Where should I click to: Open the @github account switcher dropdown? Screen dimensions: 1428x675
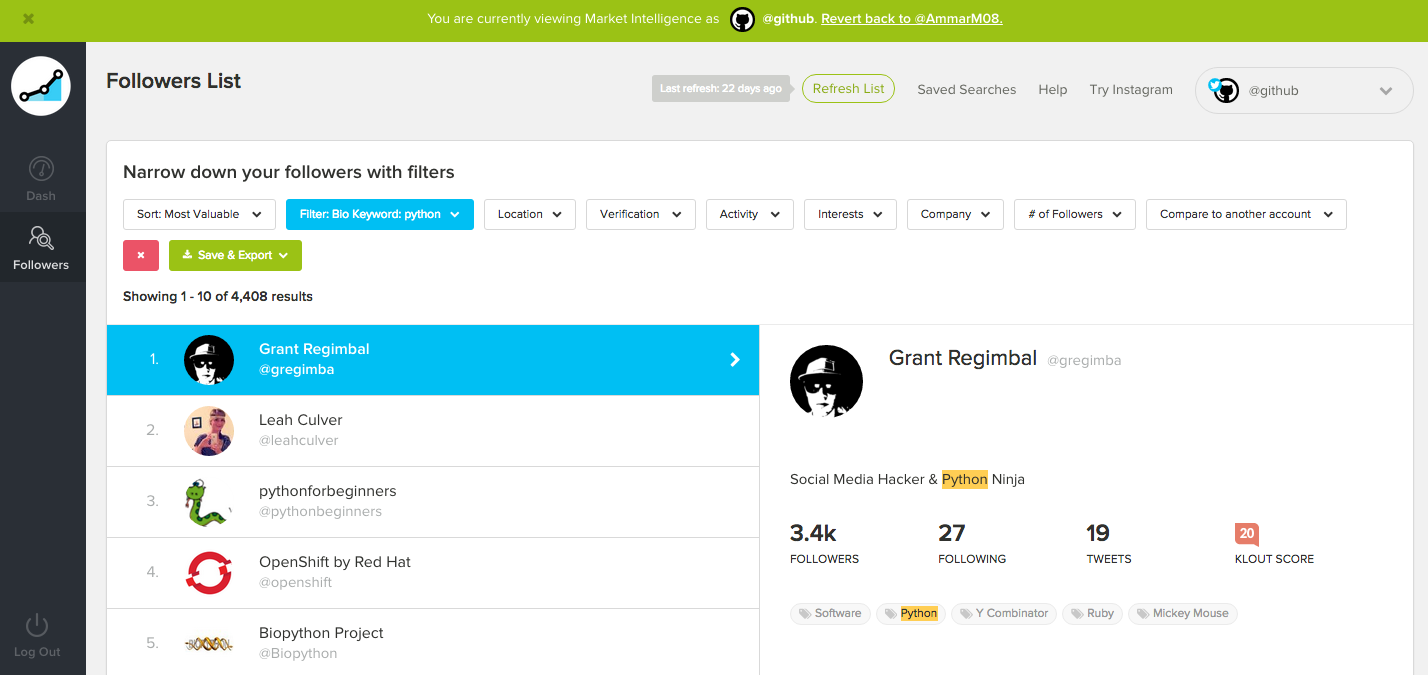pos(1304,90)
